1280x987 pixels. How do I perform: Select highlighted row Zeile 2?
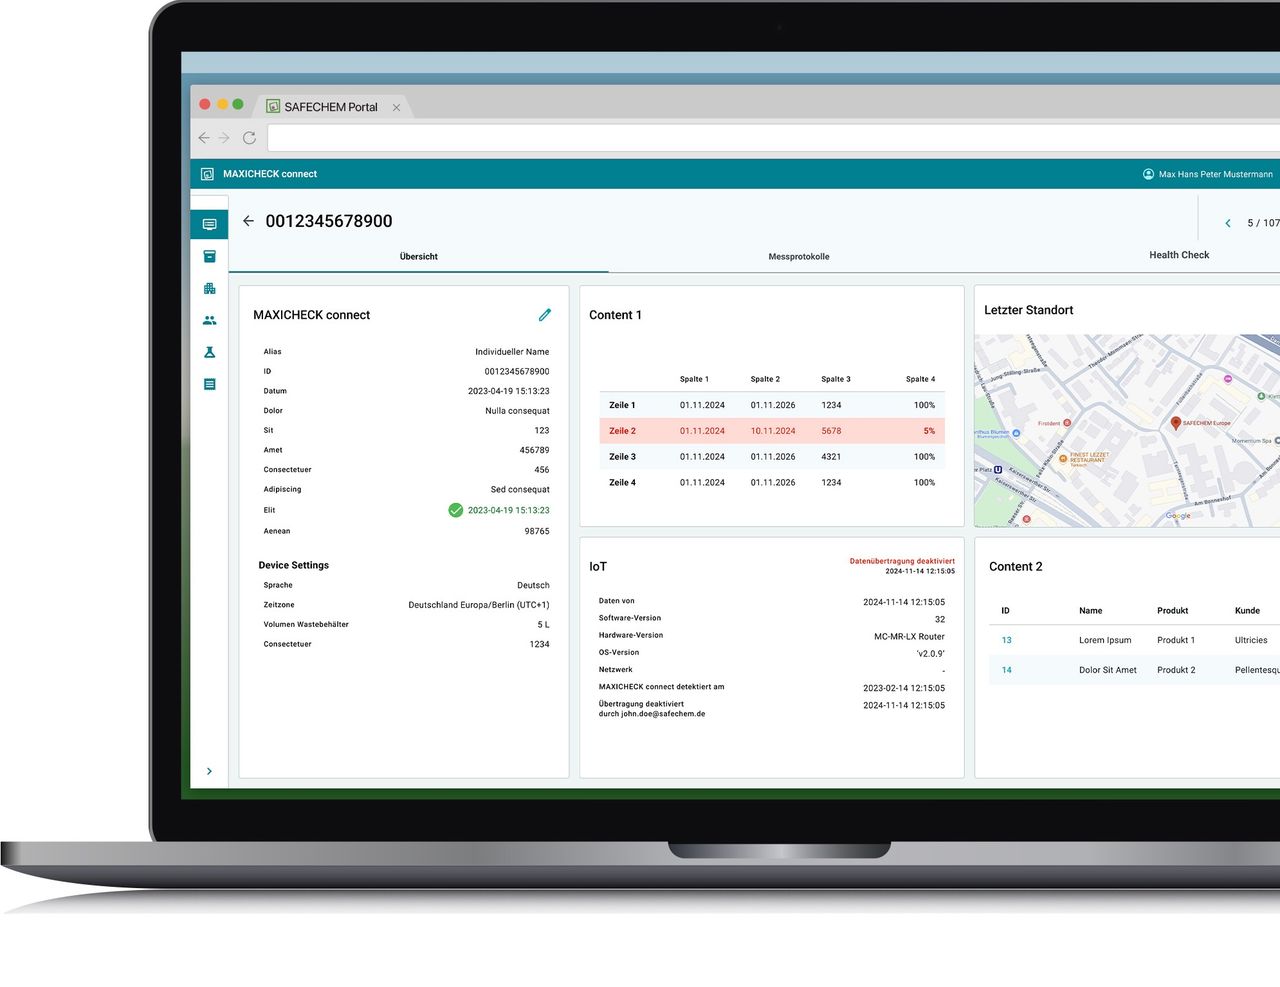[772, 431]
